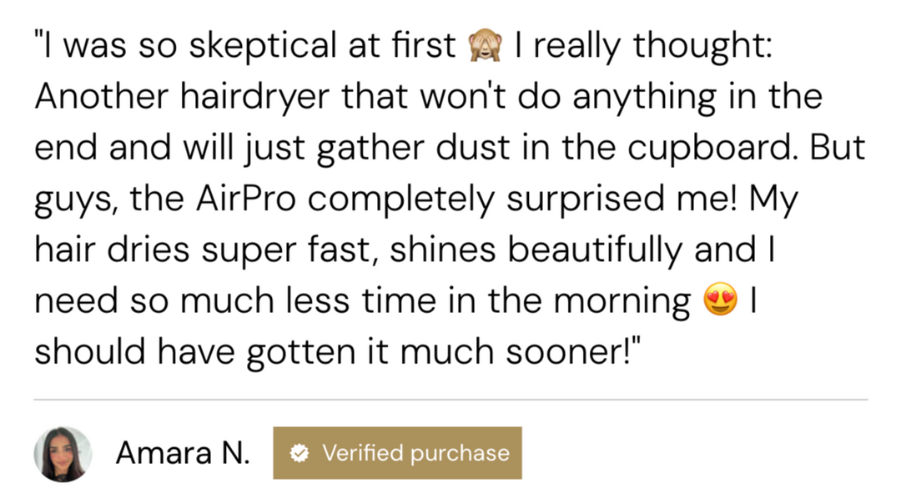Image resolution: width=906 pixels, height=503 pixels.
Task: Click the verified checkmark badge icon
Action: (x=298, y=453)
